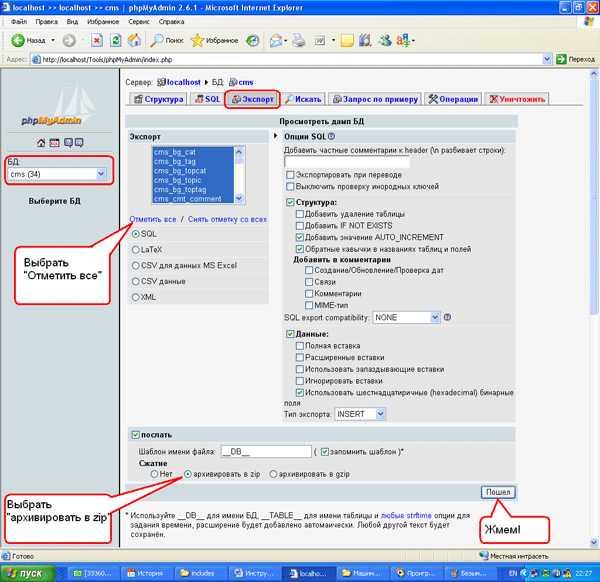Open the Поиск search tool
Viewport: 600px width, 582px height.
click(167, 40)
